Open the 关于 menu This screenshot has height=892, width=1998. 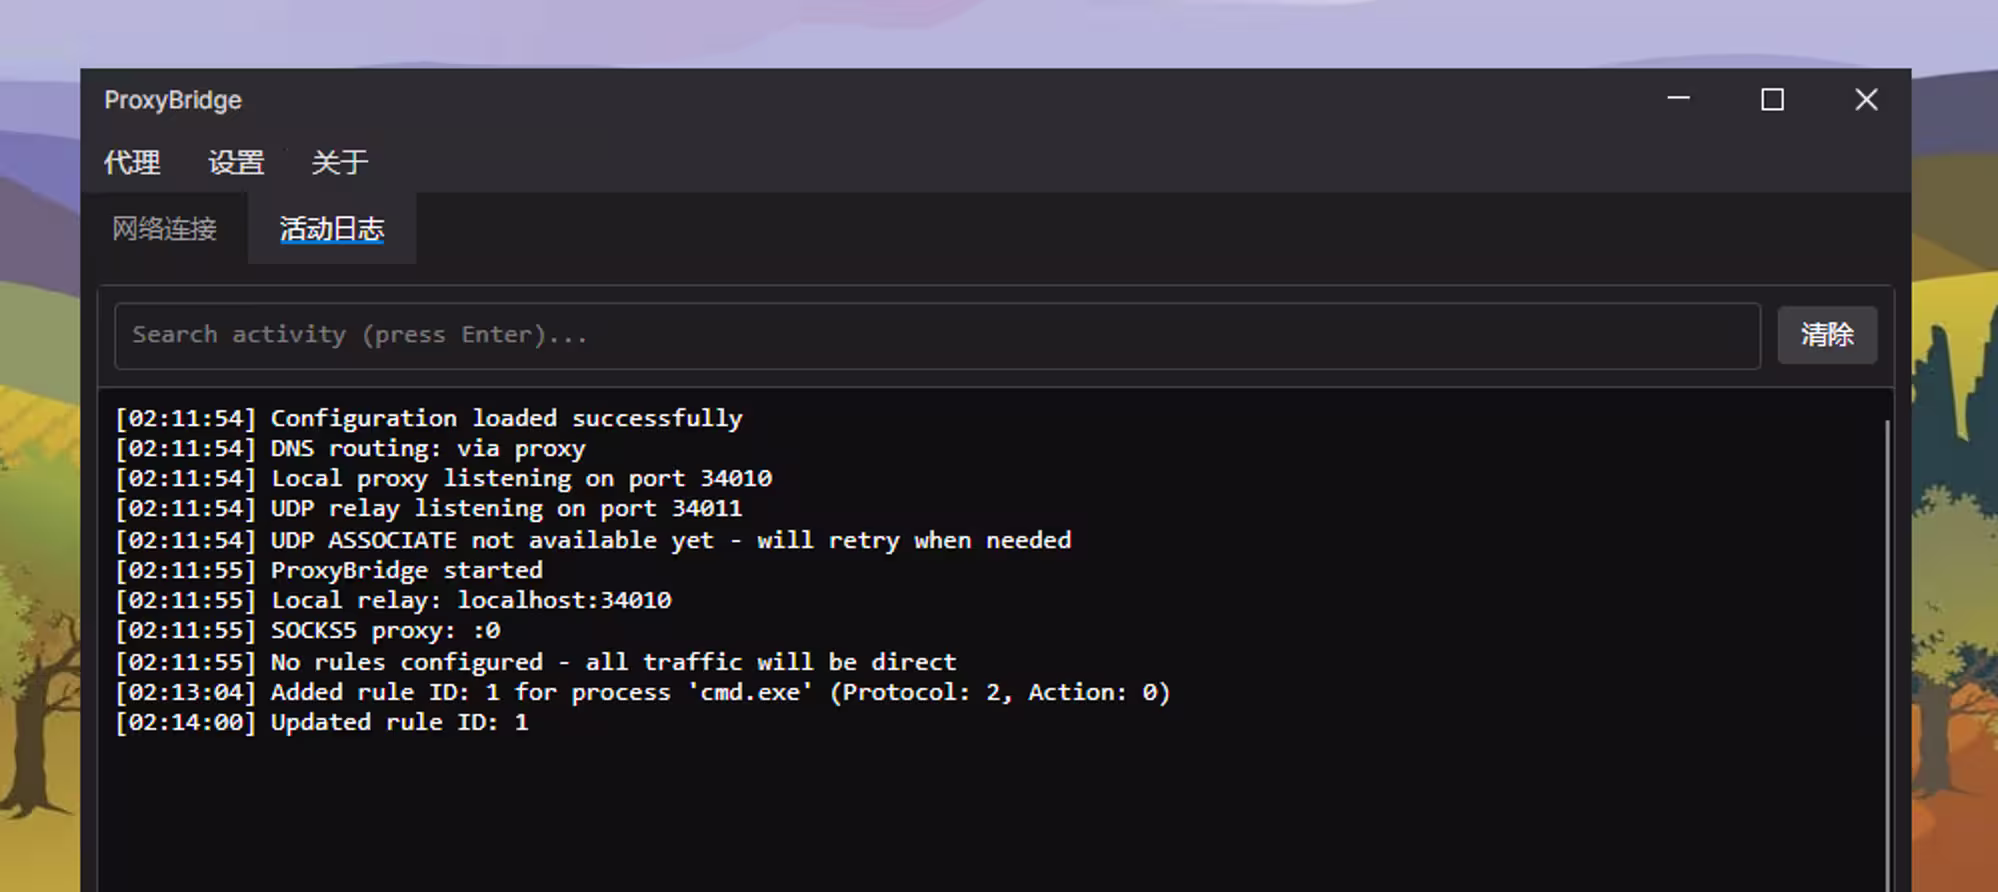pyautogui.click(x=340, y=162)
